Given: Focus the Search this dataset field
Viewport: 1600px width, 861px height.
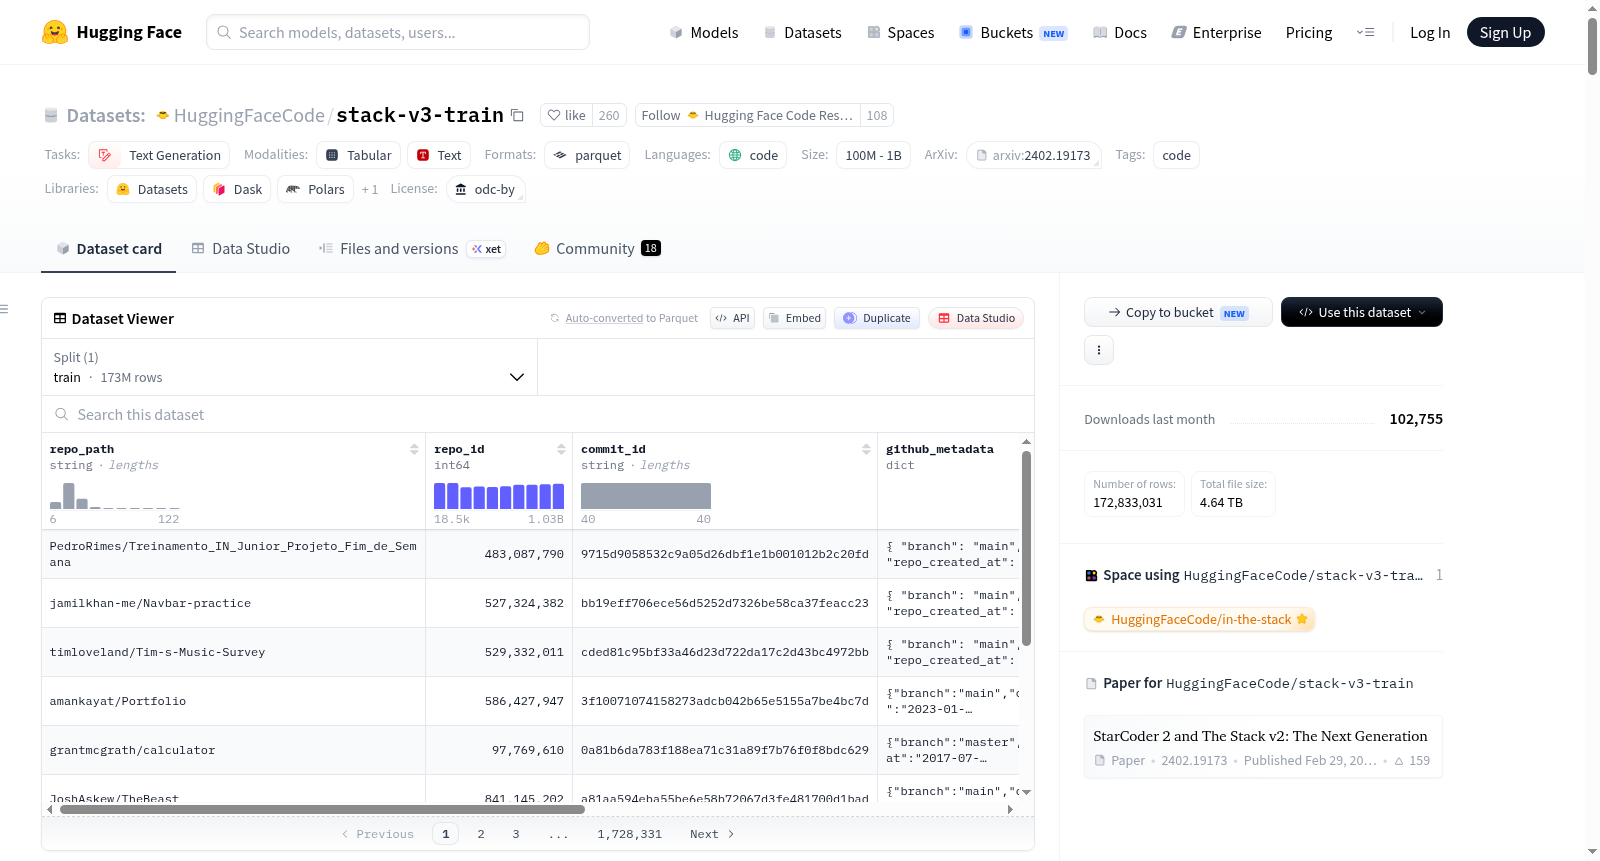Looking at the screenshot, I should point(538,414).
